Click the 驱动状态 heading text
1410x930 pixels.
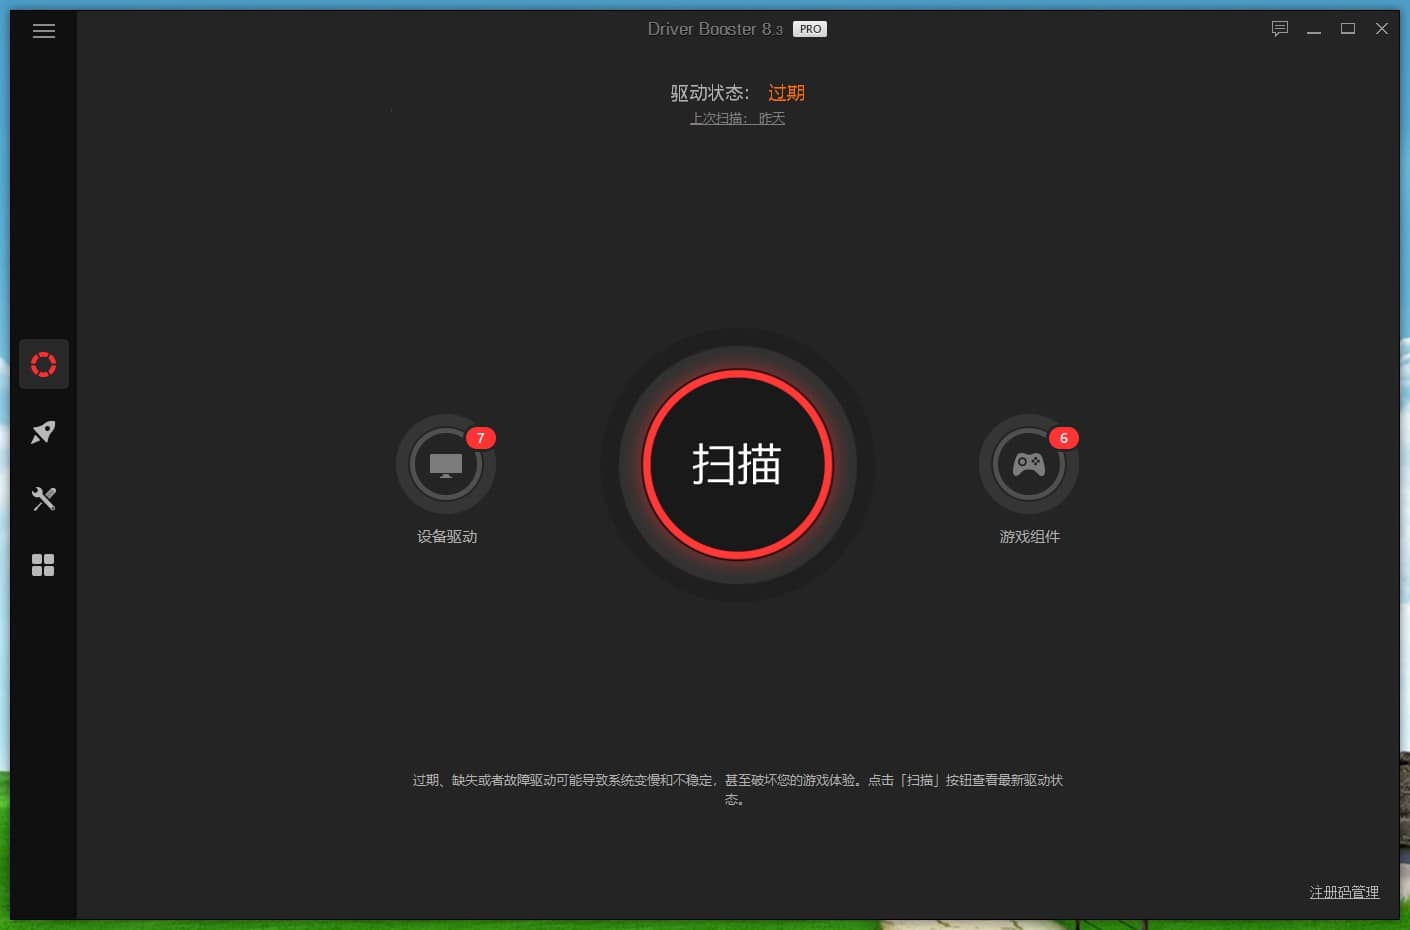pos(711,92)
